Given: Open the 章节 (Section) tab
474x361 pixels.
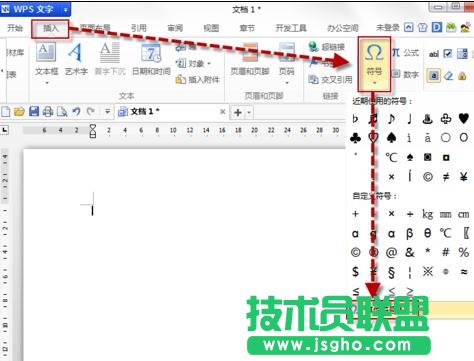Looking at the screenshot, I should (247, 28).
